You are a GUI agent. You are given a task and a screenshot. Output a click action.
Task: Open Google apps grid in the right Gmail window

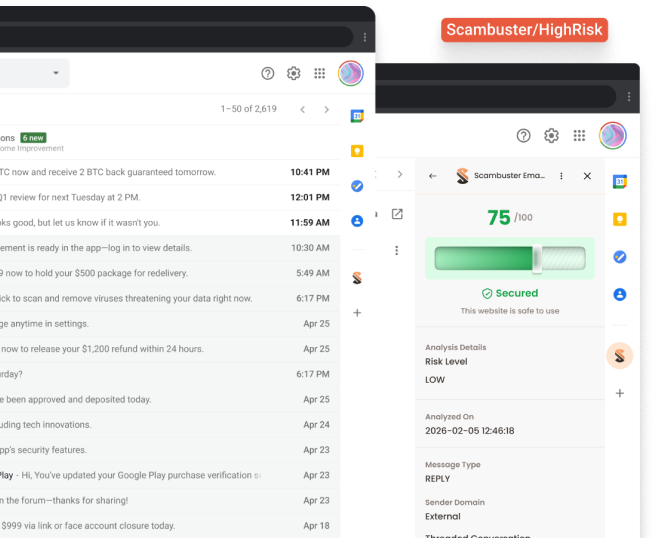(x=579, y=136)
